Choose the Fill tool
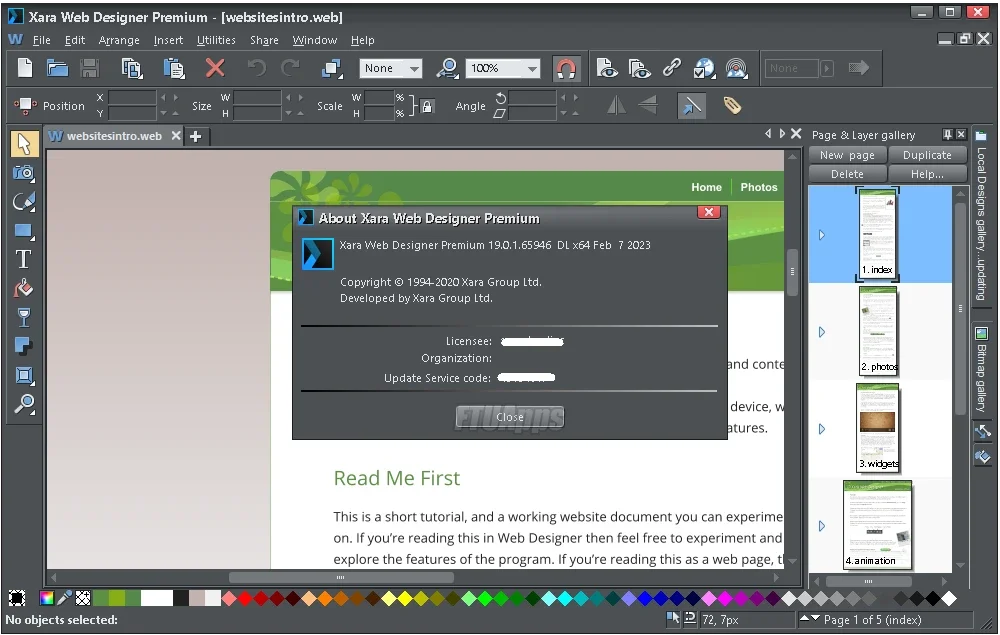 click(x=24, y=289)
